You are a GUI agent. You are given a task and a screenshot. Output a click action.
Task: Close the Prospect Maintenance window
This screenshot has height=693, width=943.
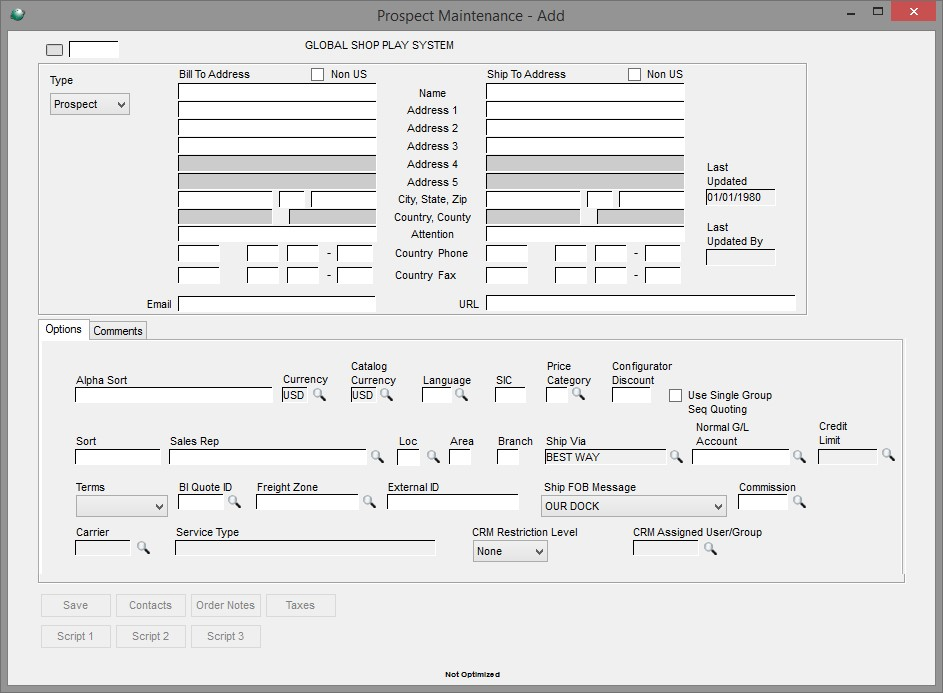coord(913,12)
